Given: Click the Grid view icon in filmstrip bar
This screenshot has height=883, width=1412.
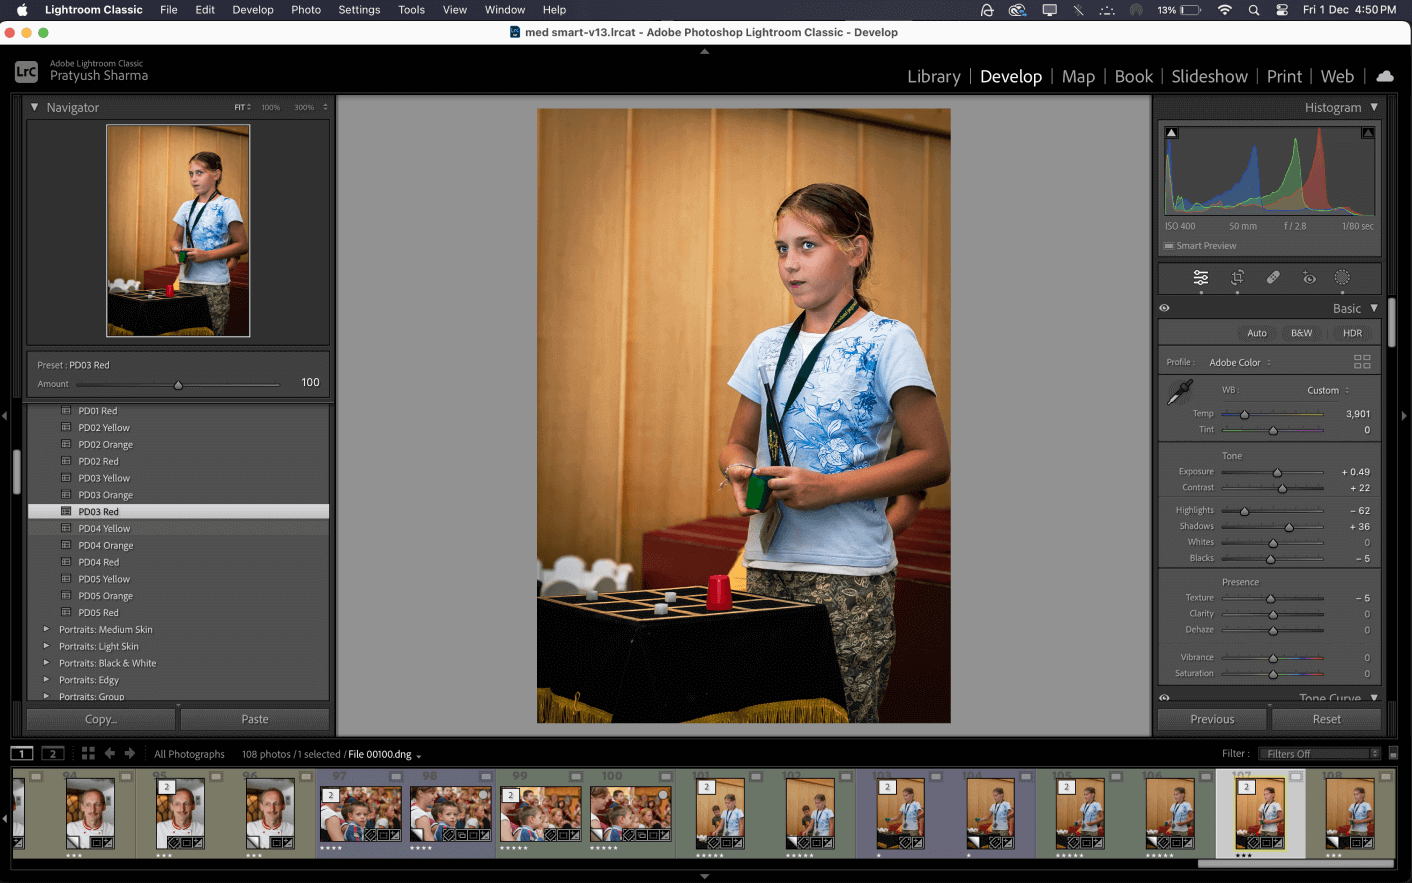Looking at the screenshot, I should [88, 754].
